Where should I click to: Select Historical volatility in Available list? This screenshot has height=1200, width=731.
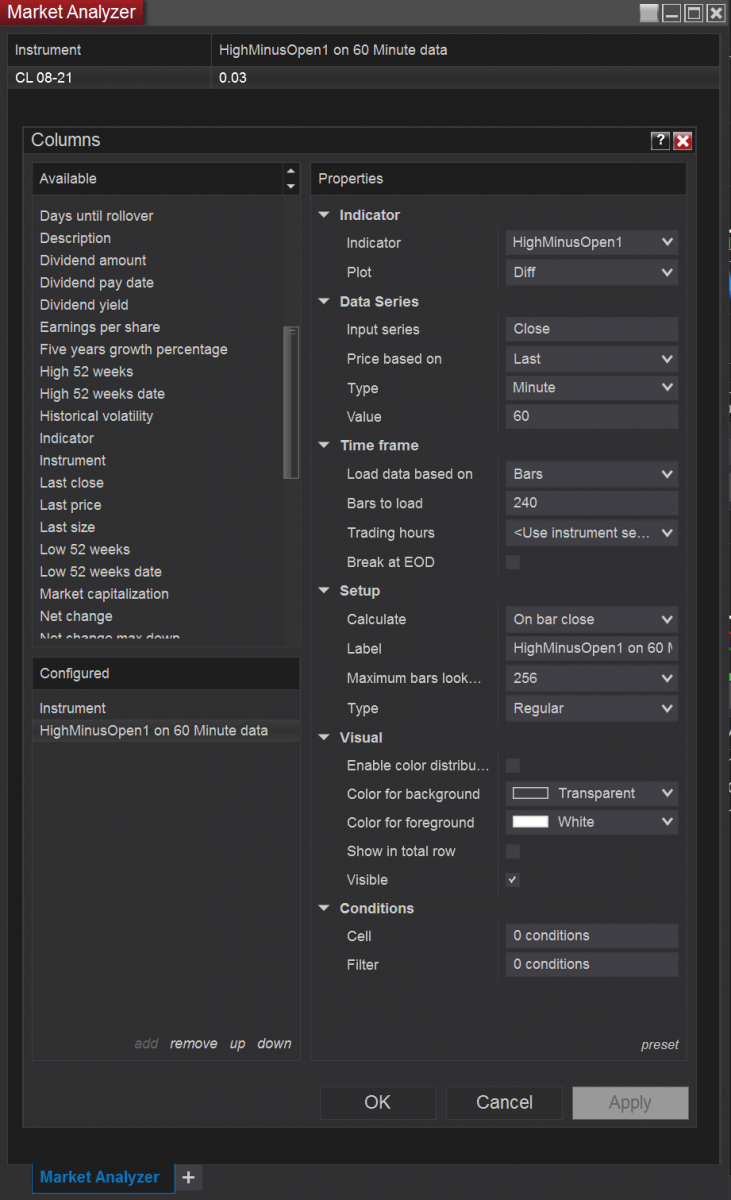(96, 416)
